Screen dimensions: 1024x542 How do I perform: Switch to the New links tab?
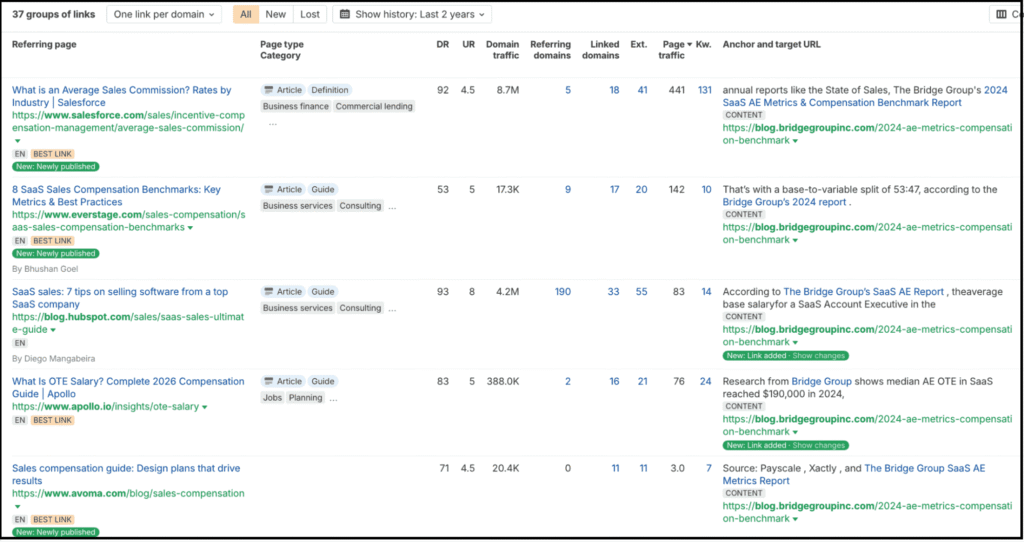point(276,14)
